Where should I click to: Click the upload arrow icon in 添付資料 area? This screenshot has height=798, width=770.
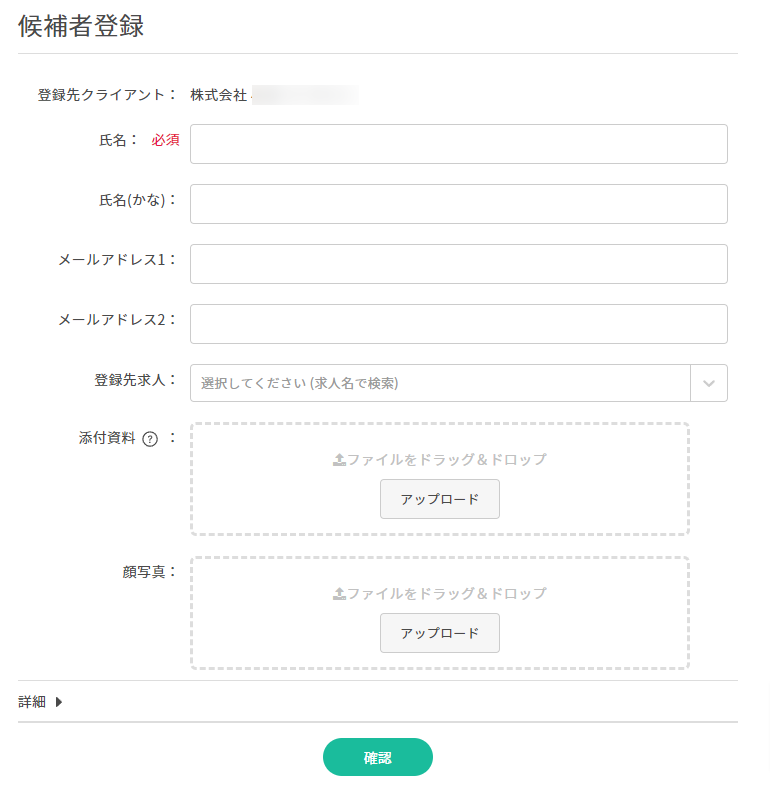339,460
